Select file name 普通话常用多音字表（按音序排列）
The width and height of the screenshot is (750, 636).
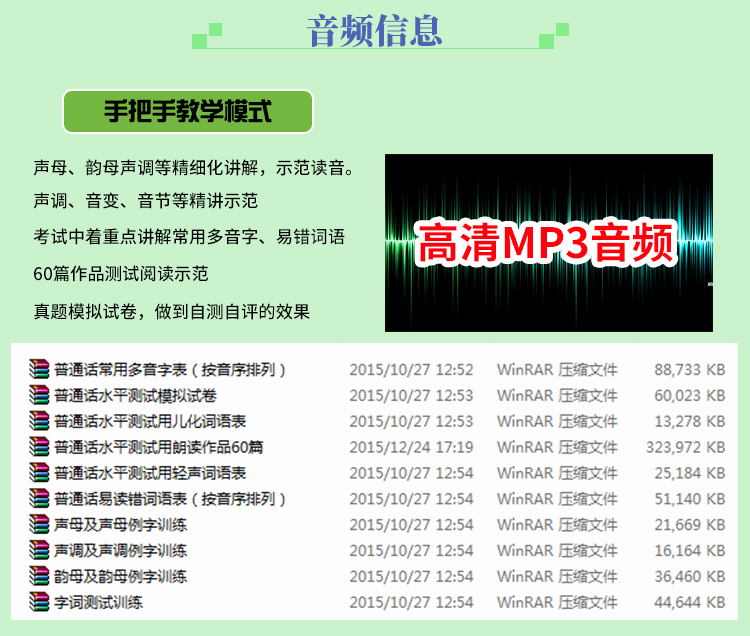click(x=170, y=370)
